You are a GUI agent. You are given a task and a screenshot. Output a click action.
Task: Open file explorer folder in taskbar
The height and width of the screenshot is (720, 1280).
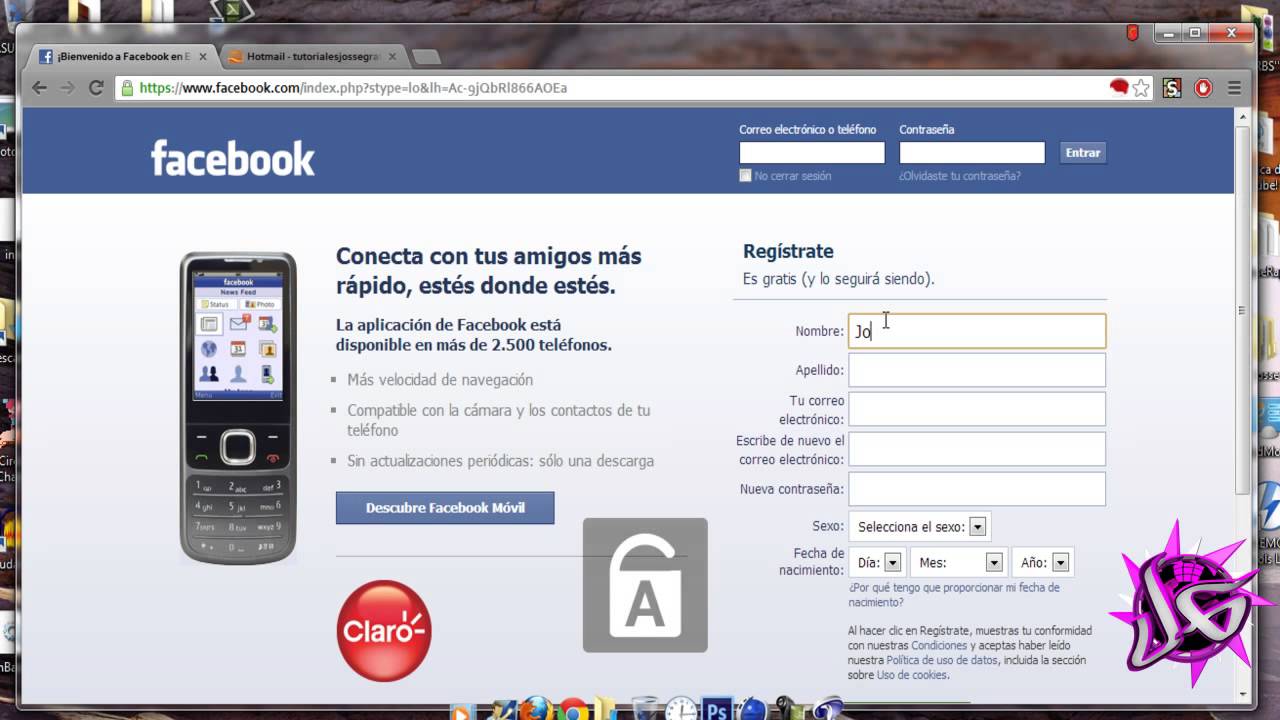(x=607, y=710)
